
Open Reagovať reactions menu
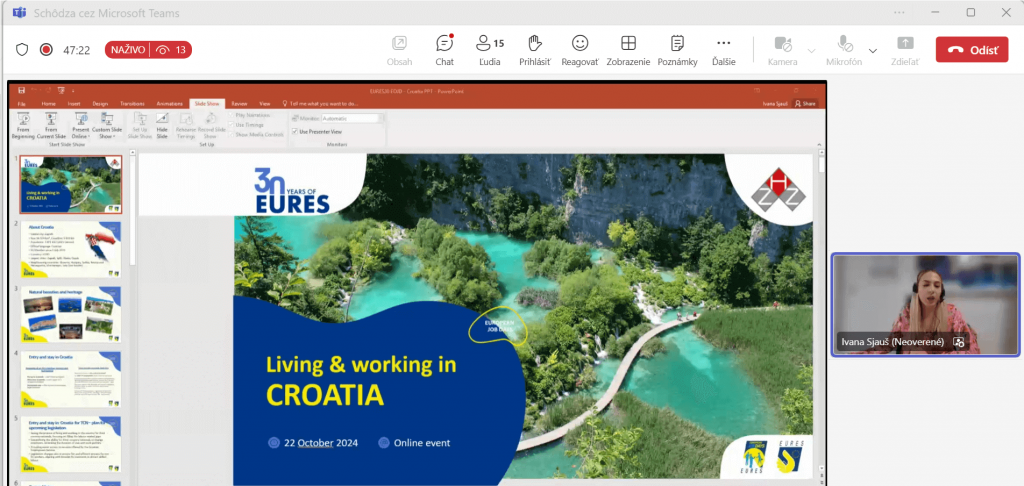pyautogui.click(x=580, y=49)
